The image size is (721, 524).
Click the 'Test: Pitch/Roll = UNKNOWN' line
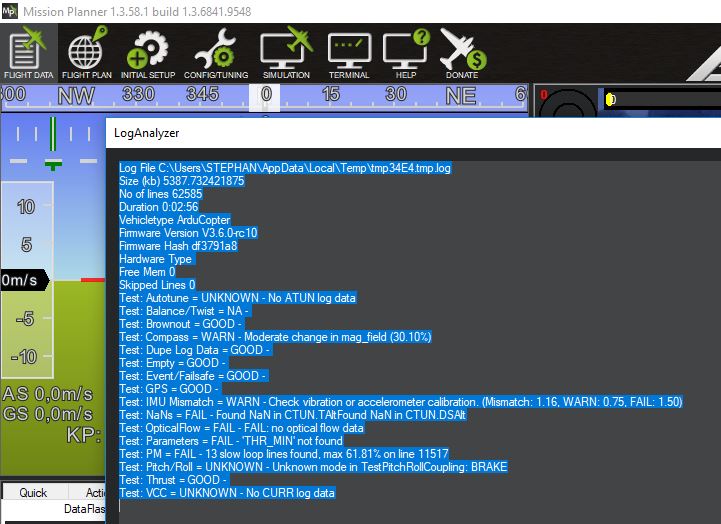(313, 467)
